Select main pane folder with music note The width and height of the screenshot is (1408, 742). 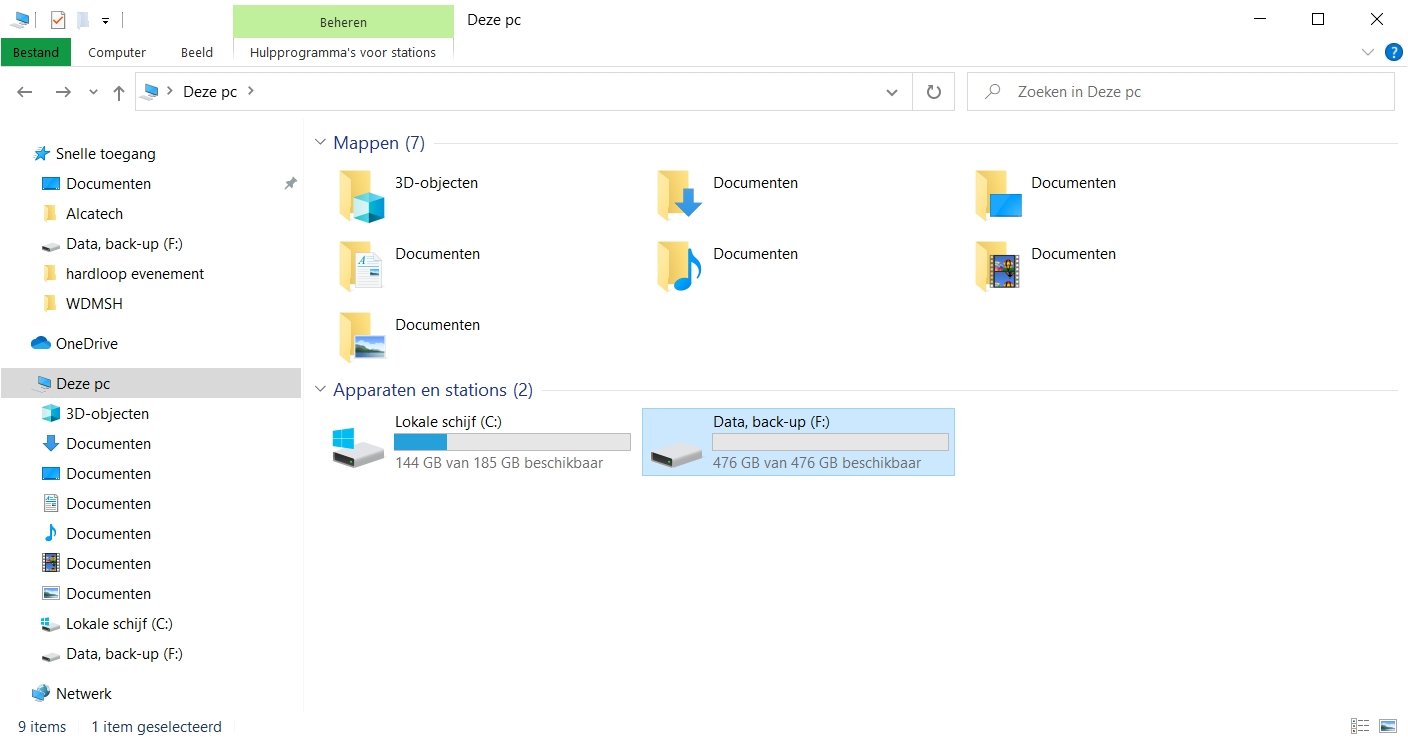pos(728,266)
